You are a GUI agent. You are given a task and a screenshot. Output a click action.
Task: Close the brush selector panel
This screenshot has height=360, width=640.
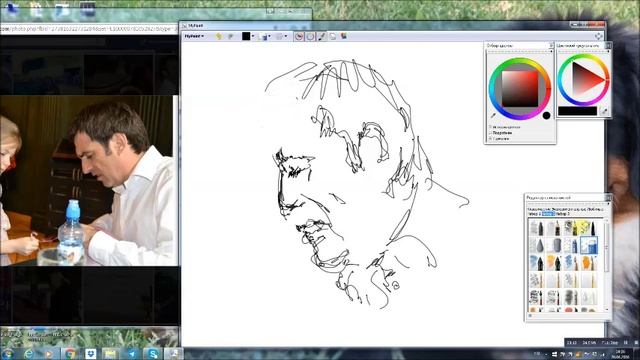608,198
